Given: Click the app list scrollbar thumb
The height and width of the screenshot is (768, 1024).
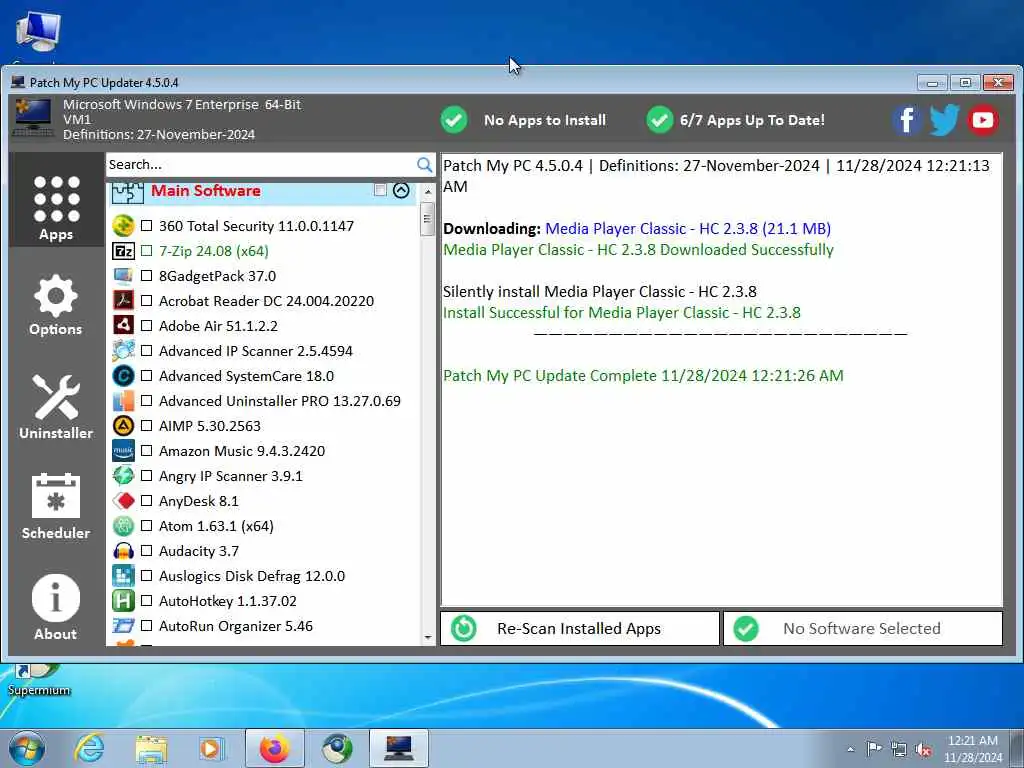Looking at the screenshot, I should click(x=428, y=218).
